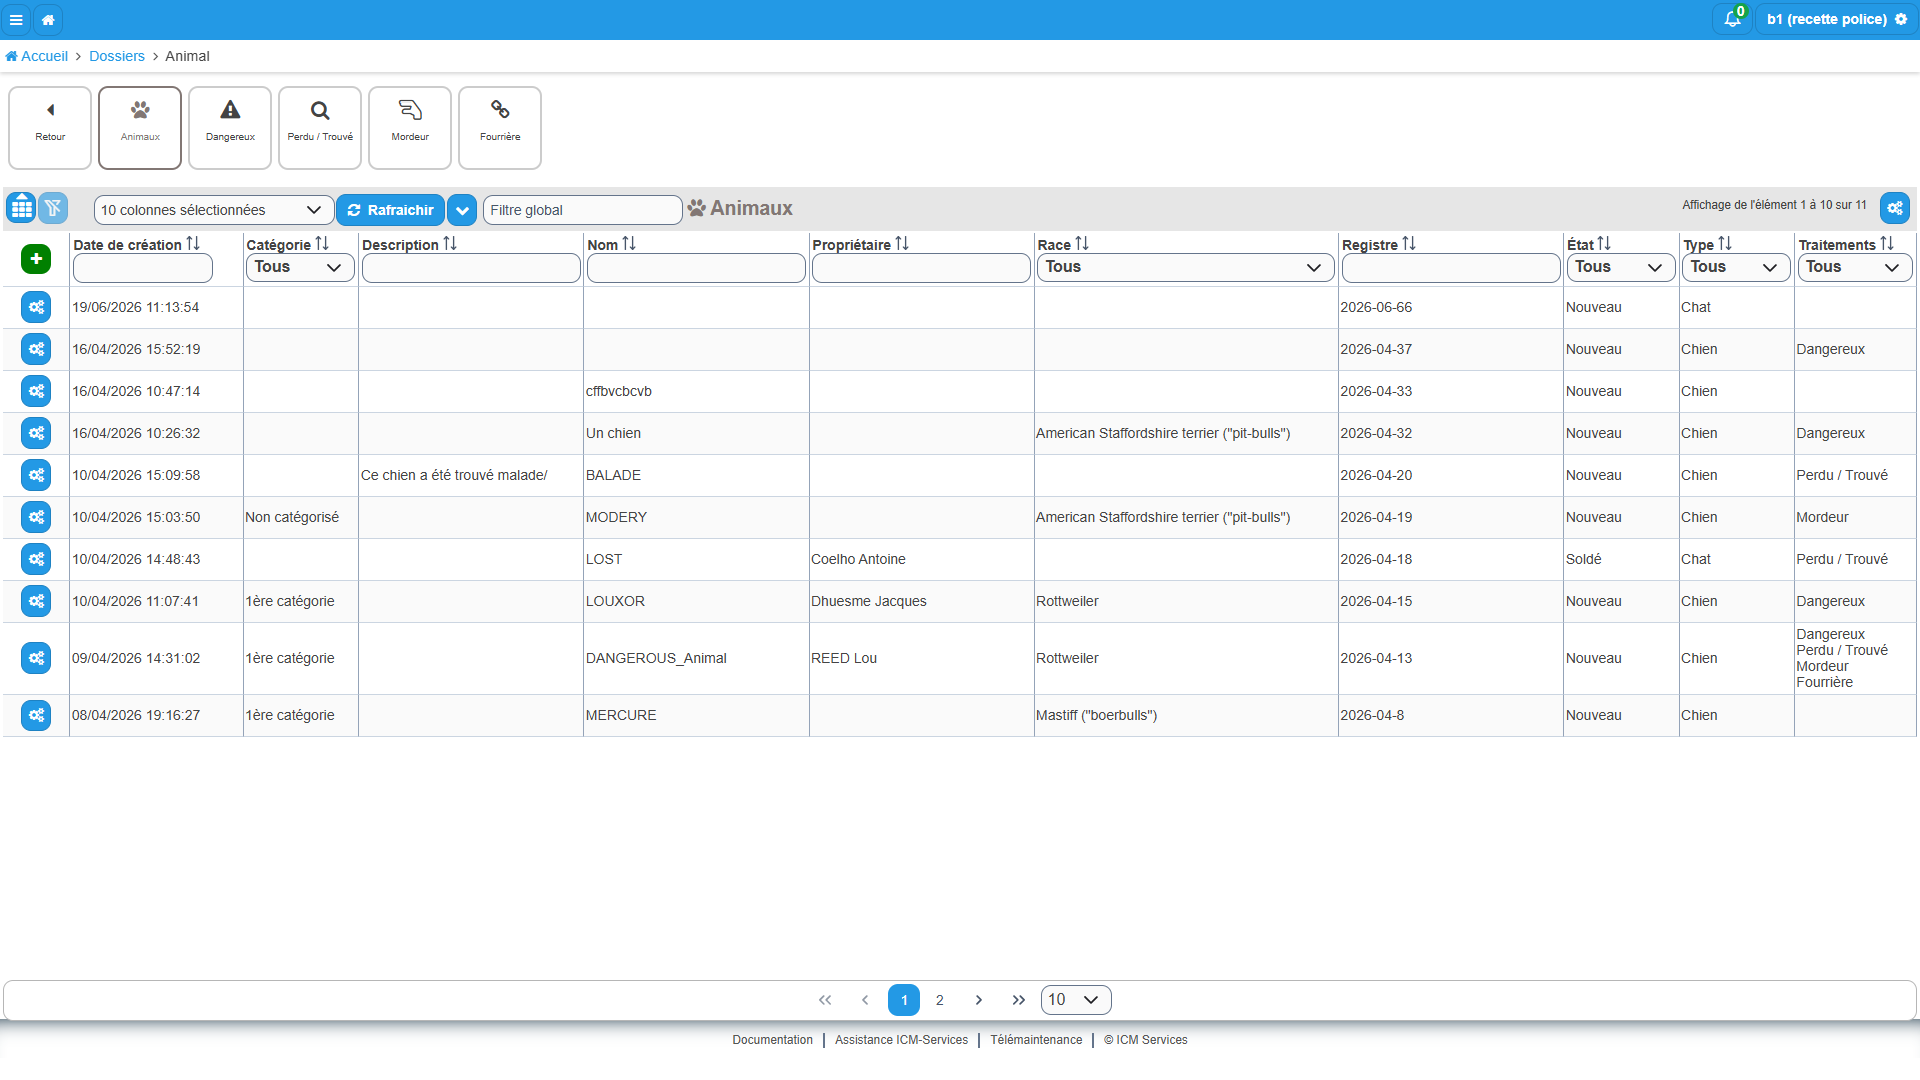Select the Animaux paw tab
Image resolution: width=1920 pixels, height=1080 pixels.
tap(140, 128)
